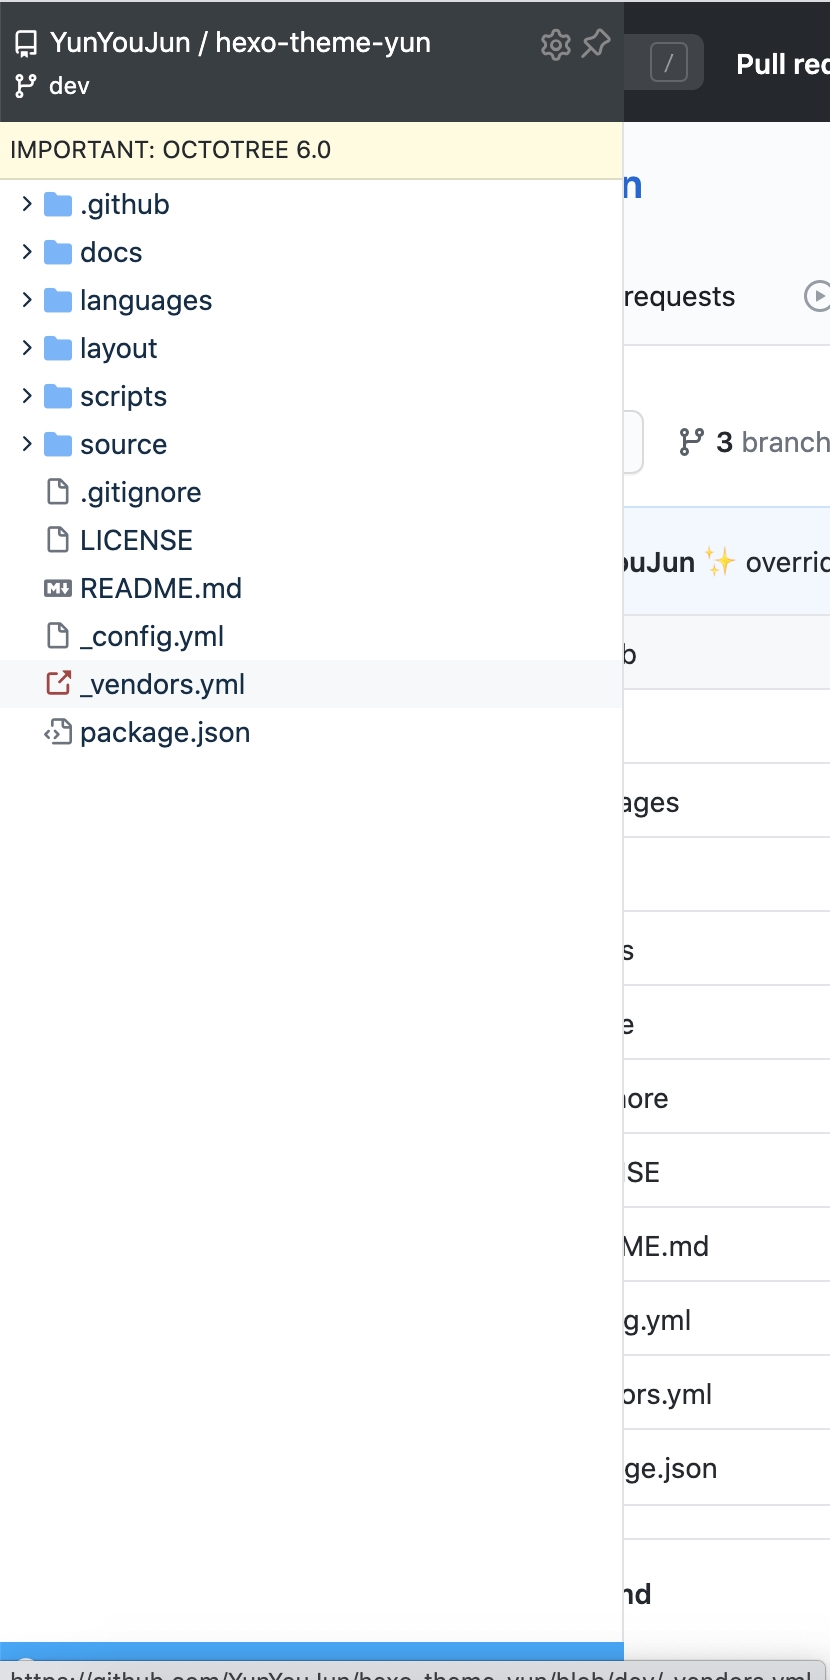Pin the Octotree sidebar
The image size is (830, 1680).
[597, 43]
